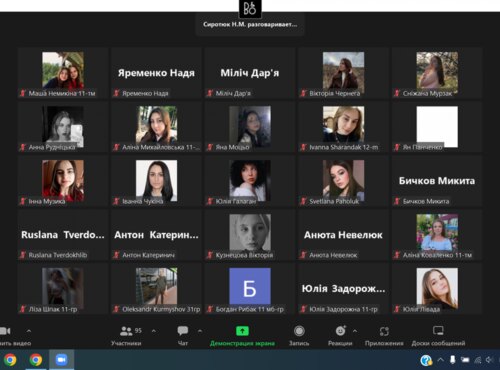Select Сніжана Мурзак participant tile
This screenshot has width=500, height=370.
437,73
